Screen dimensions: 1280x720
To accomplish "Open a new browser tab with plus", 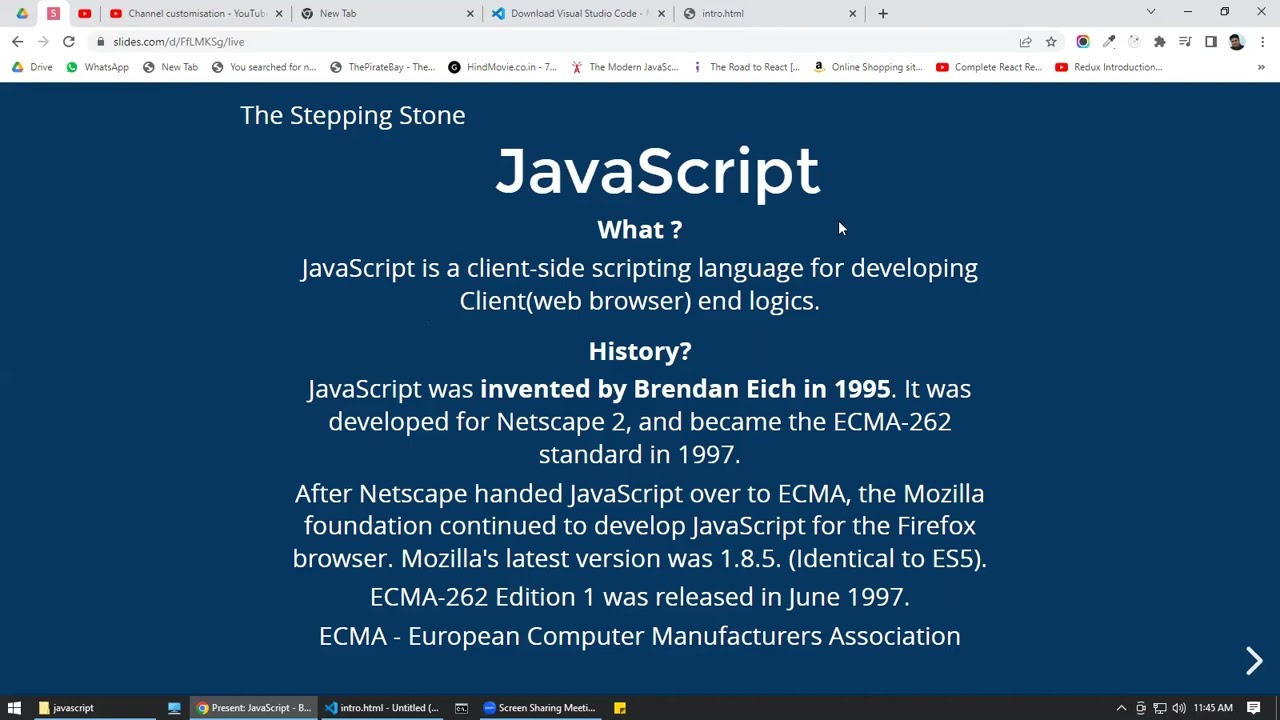I will (882, 13).
